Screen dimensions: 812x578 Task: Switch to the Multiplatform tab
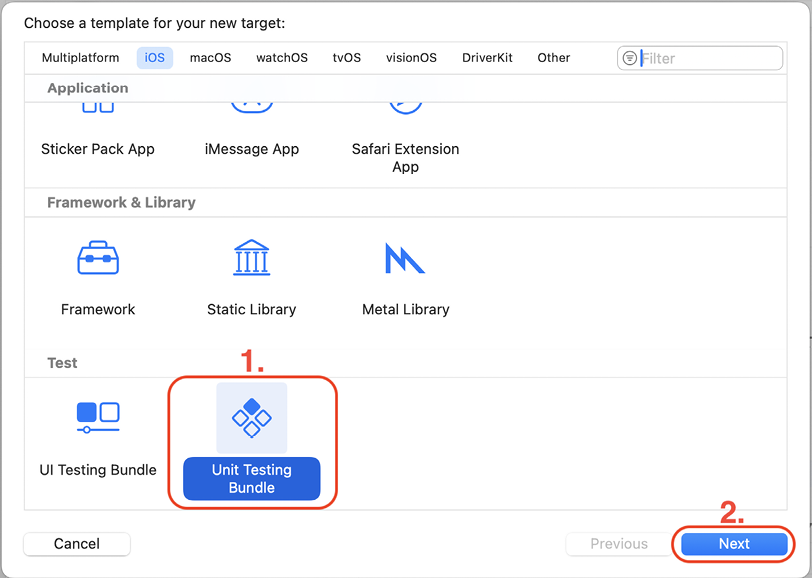coord(80,57)
